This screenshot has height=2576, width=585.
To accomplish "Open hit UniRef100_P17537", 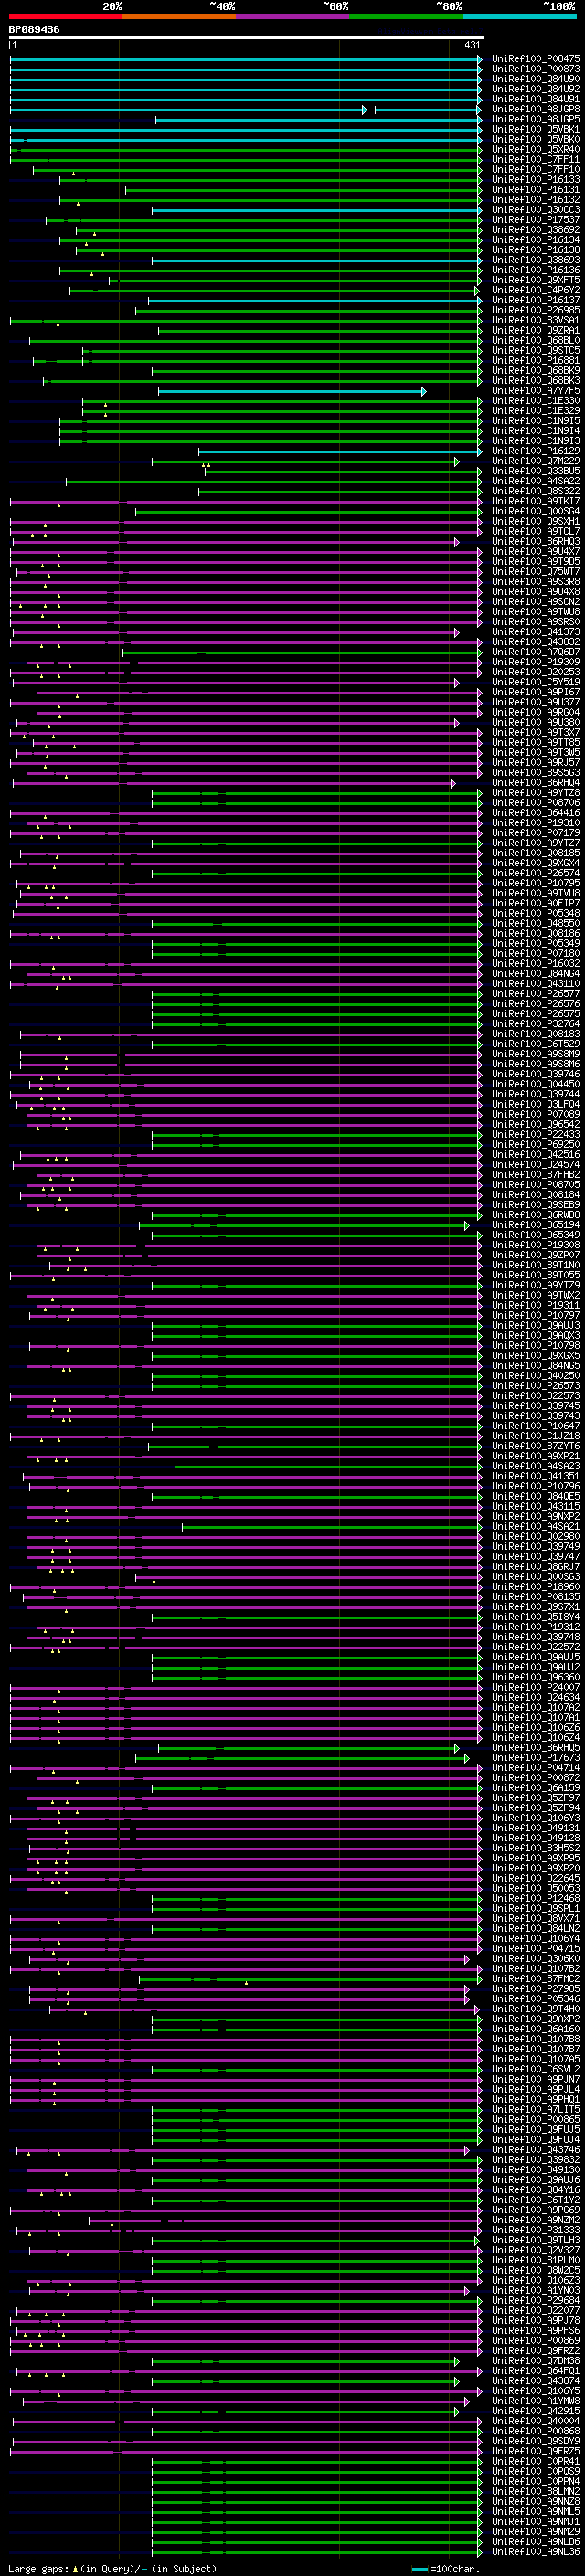I will click(536, 220).
